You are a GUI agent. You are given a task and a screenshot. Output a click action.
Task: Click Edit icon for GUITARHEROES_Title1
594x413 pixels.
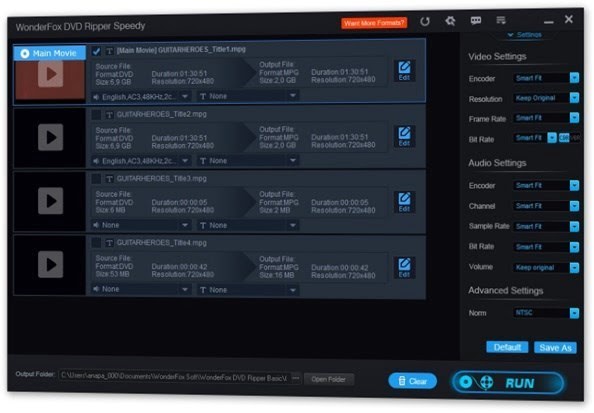[x=404, y=70]
